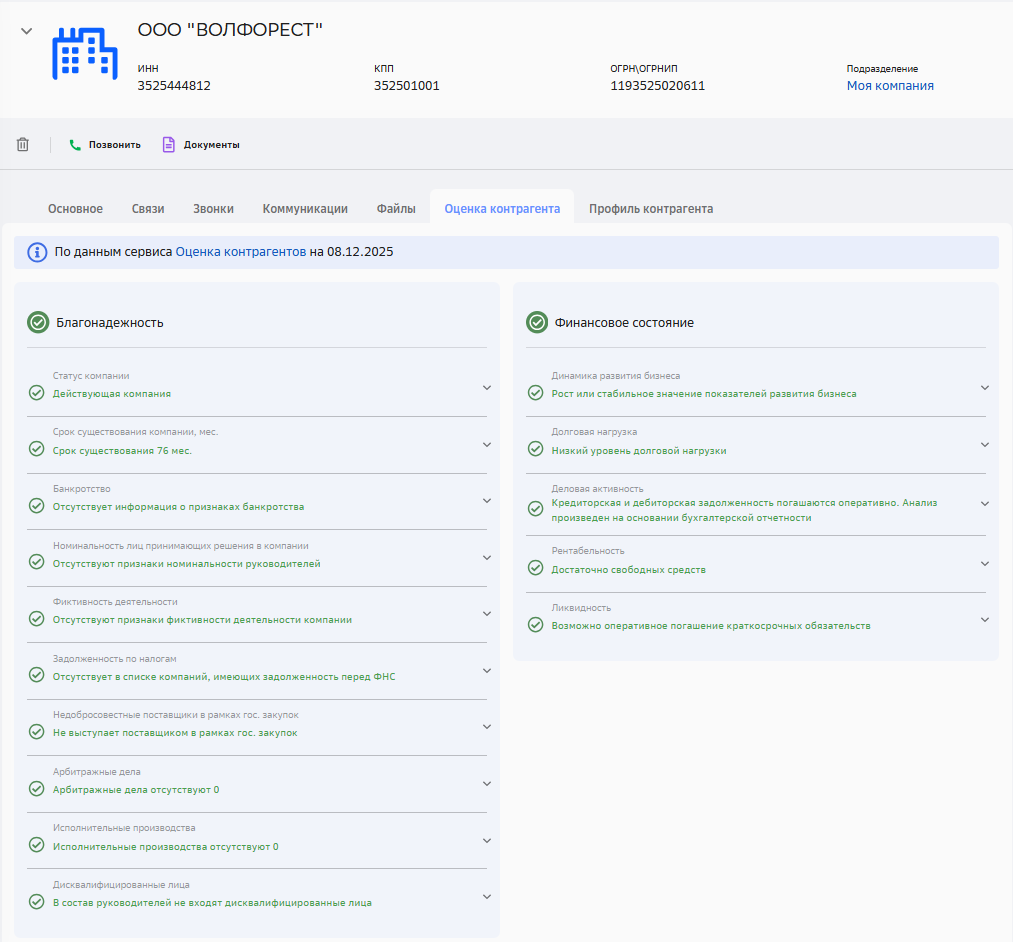Expand the Ликвидность section

[x=984, y=619]
